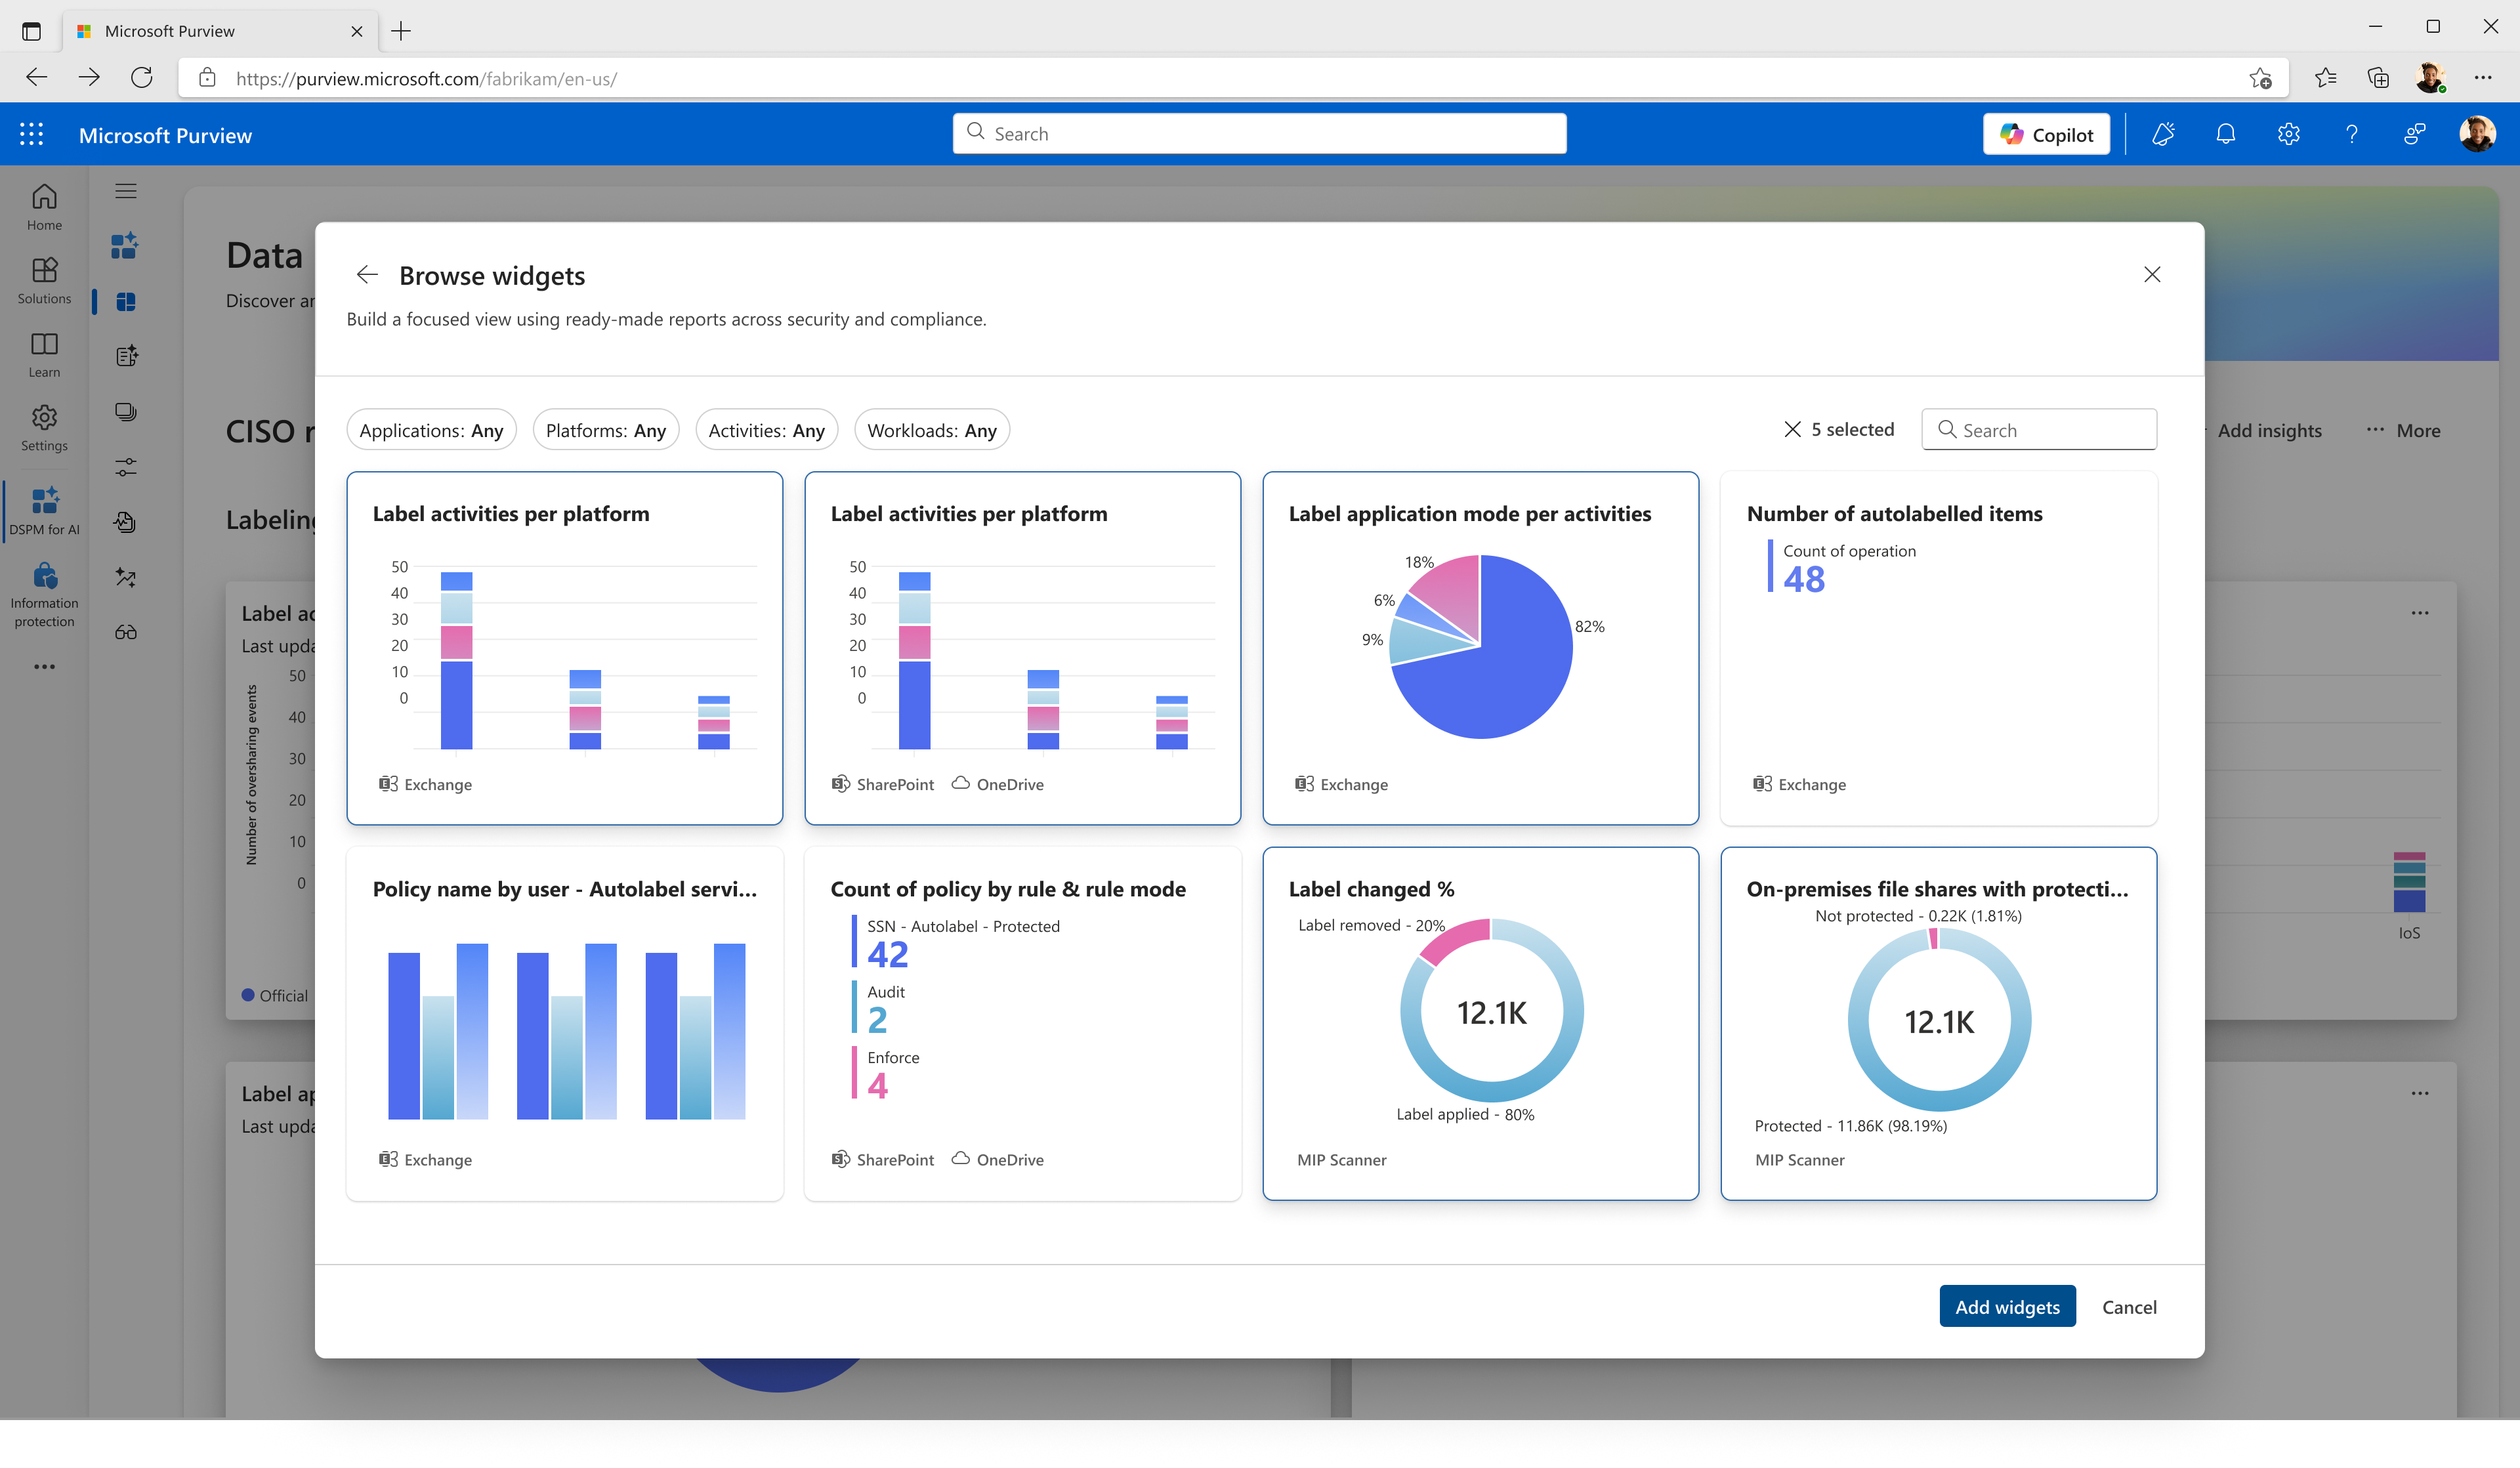Screen dimensions: 2520x1468
Task: Close the Browse widgets dialog
Action: point(2153,275)
